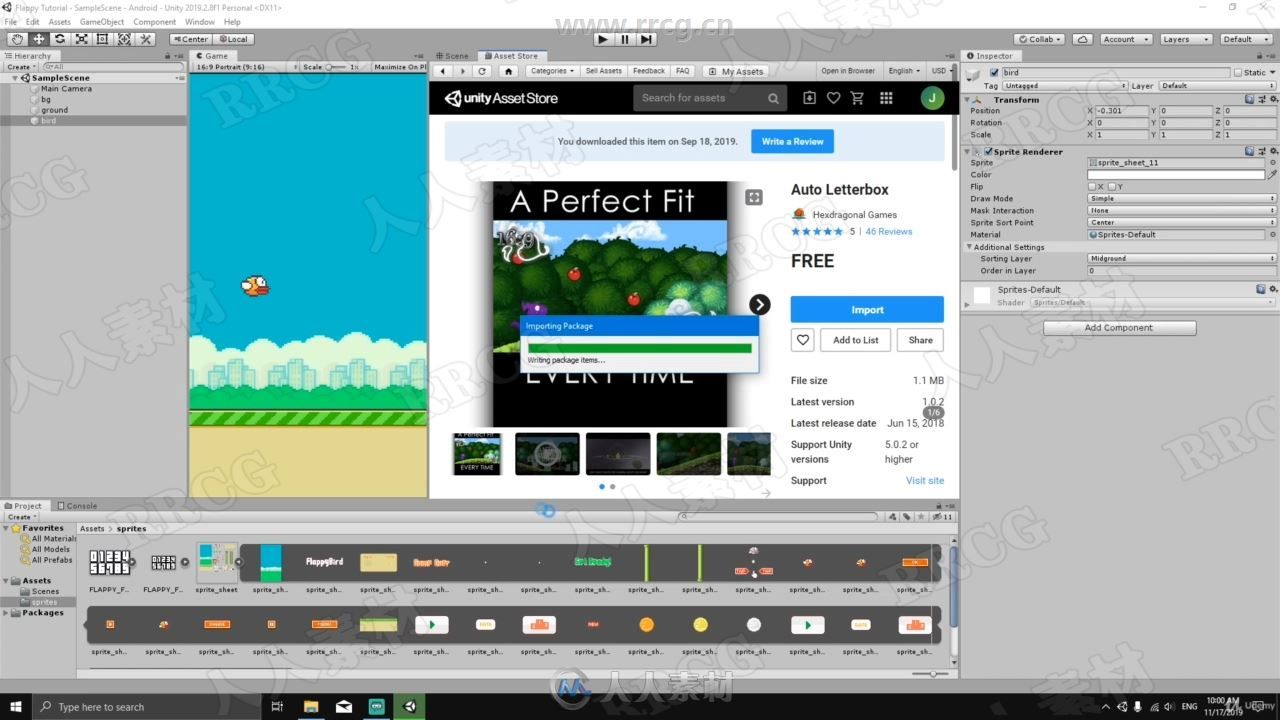The width and height of the screenshot is (1280, 720).
Task: Open Asset Store downloads icon
Action: pos(809,98)
